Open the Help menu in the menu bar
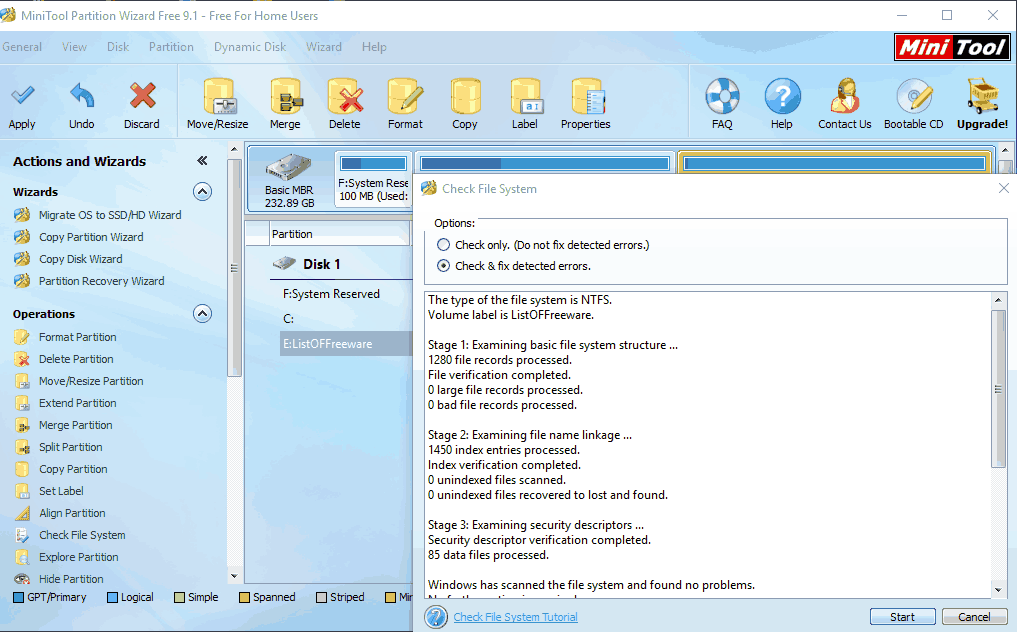1017x632 pixels. (x=374, y=47)
